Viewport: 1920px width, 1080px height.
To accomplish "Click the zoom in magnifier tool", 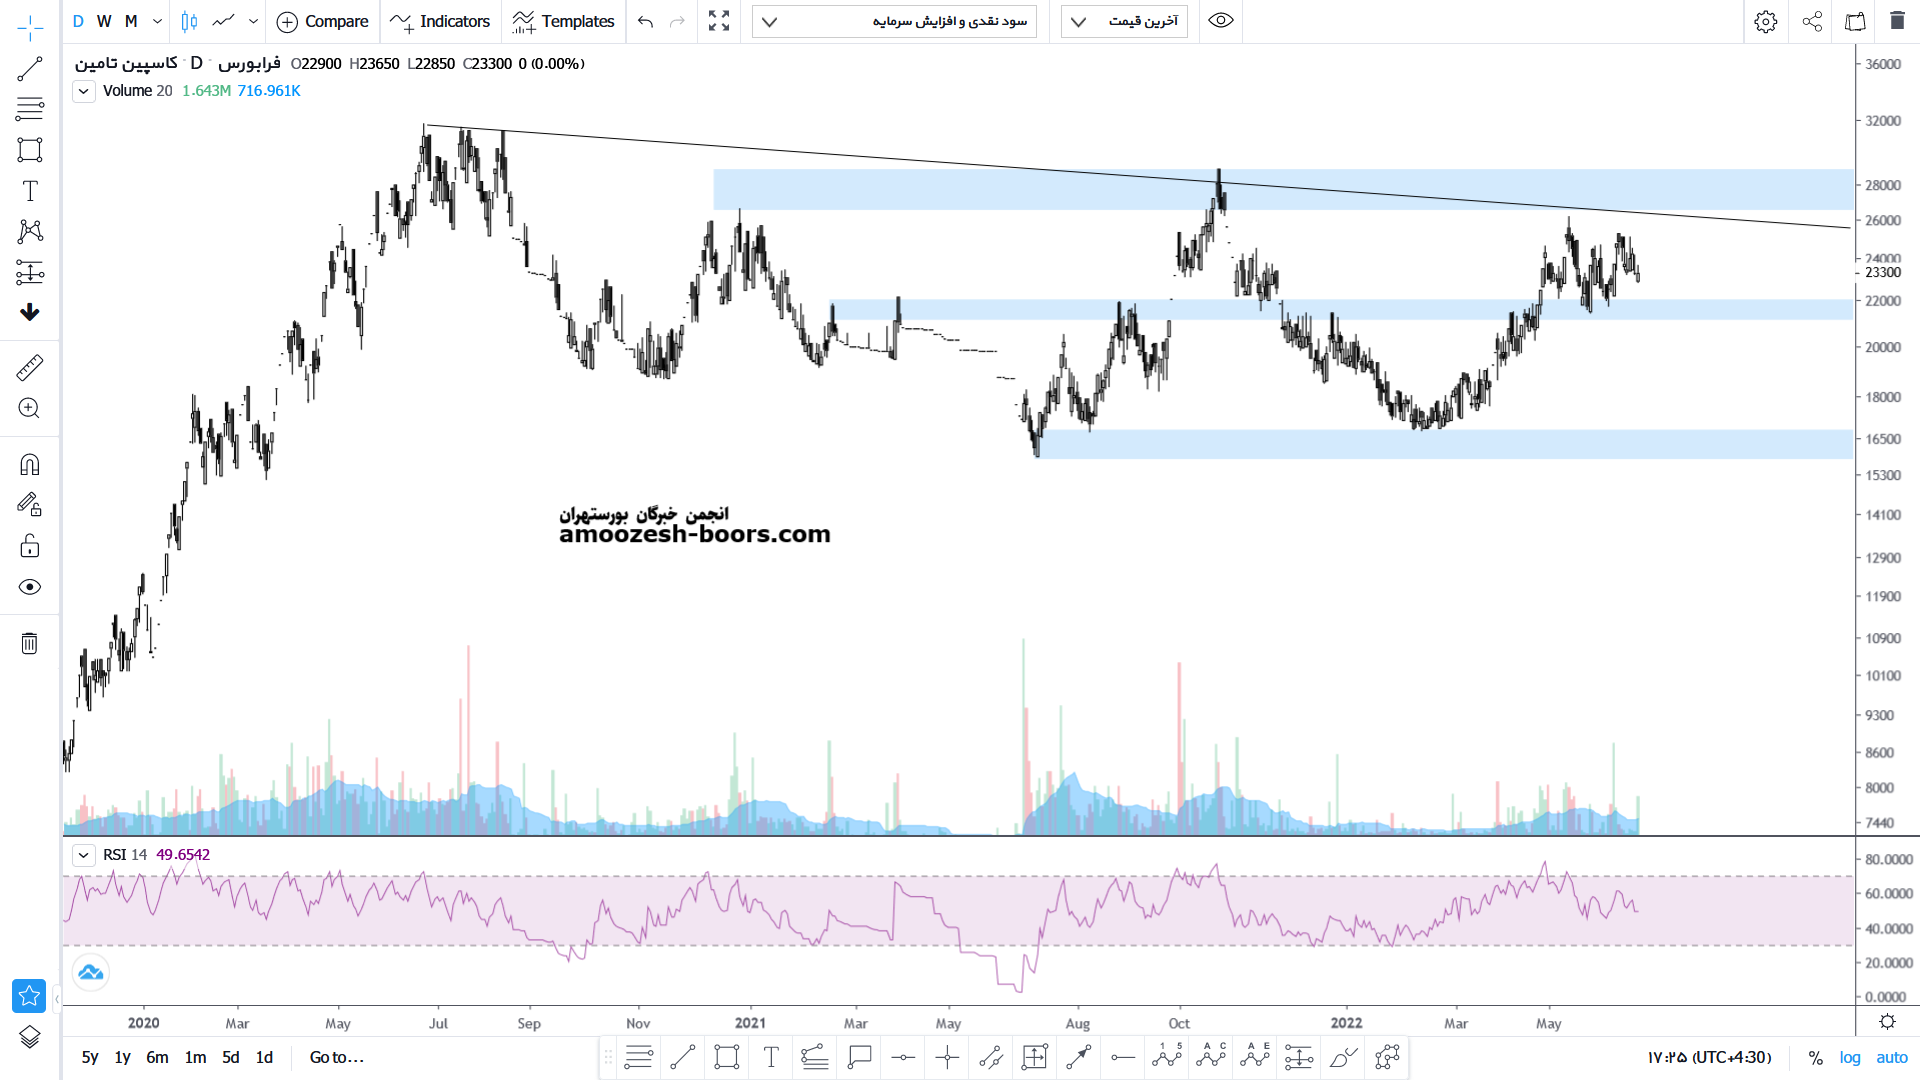I will click(x=30, y=408).
